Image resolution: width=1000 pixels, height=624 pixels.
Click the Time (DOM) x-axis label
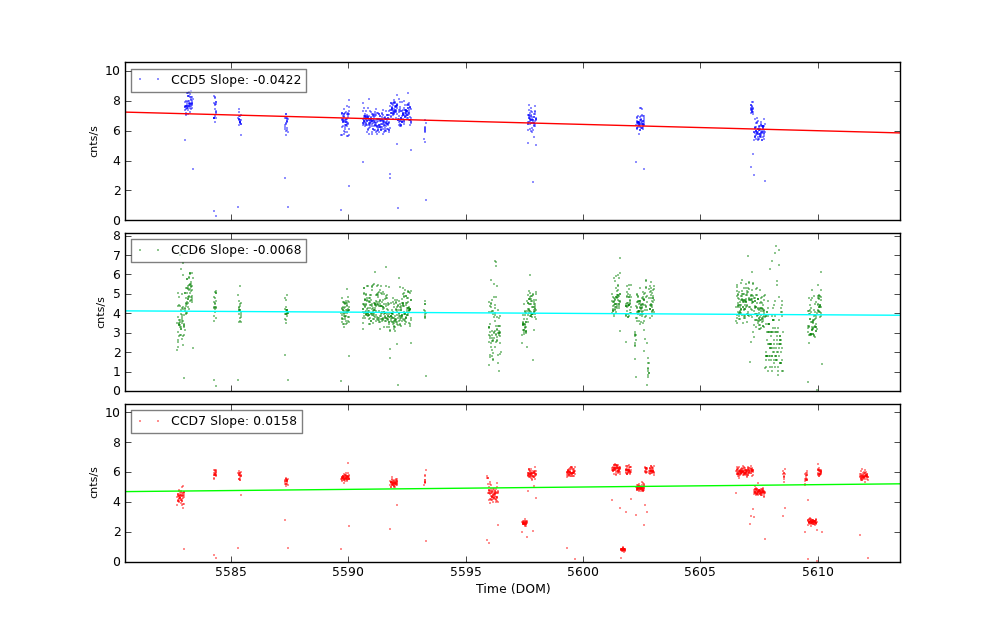[512, 589]
